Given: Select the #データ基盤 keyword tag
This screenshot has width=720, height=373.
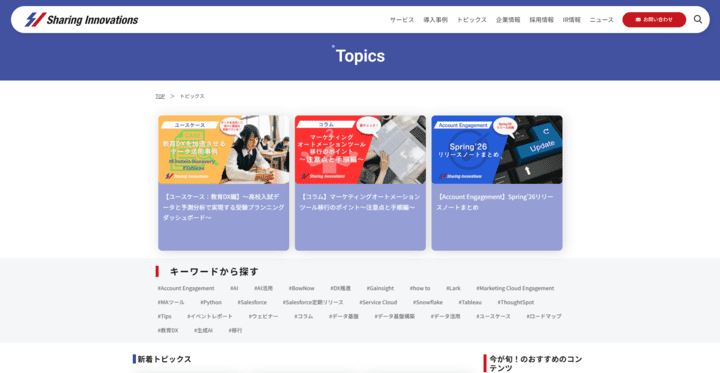Looking at the screenshot, I should [x=343, y=316].
